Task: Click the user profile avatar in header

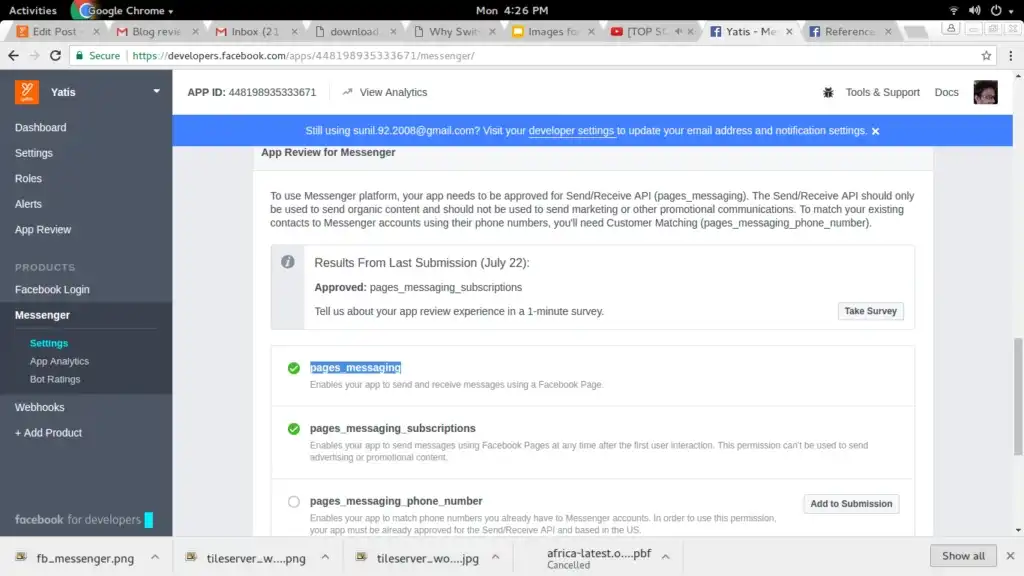Action: pos(985,92)
